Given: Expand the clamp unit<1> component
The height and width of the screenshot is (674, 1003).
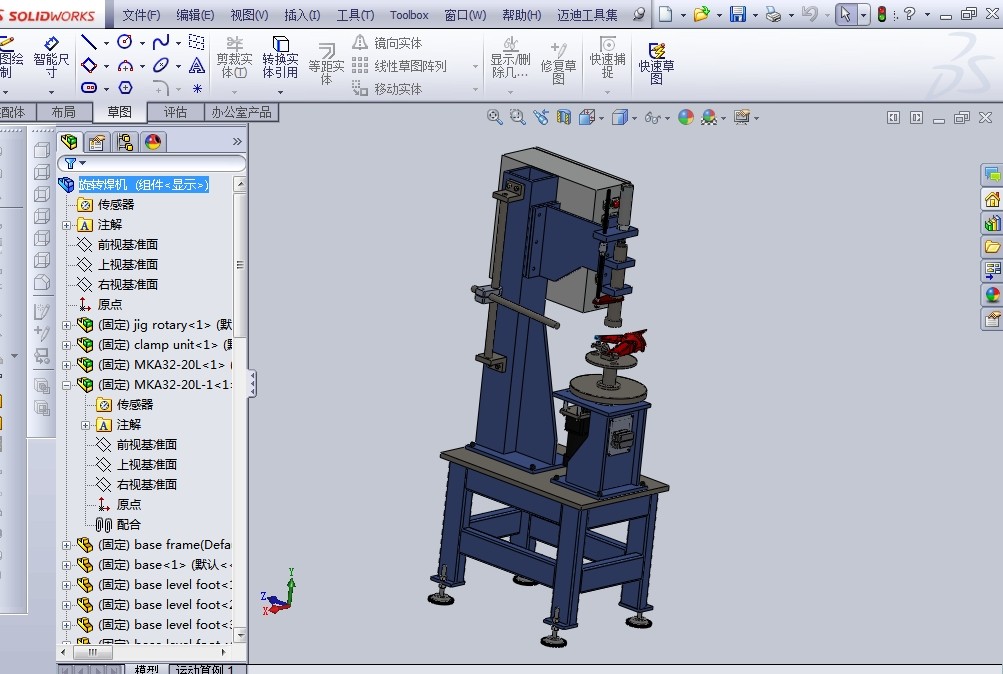Looking at the screenshot, I should pos(67,345).
